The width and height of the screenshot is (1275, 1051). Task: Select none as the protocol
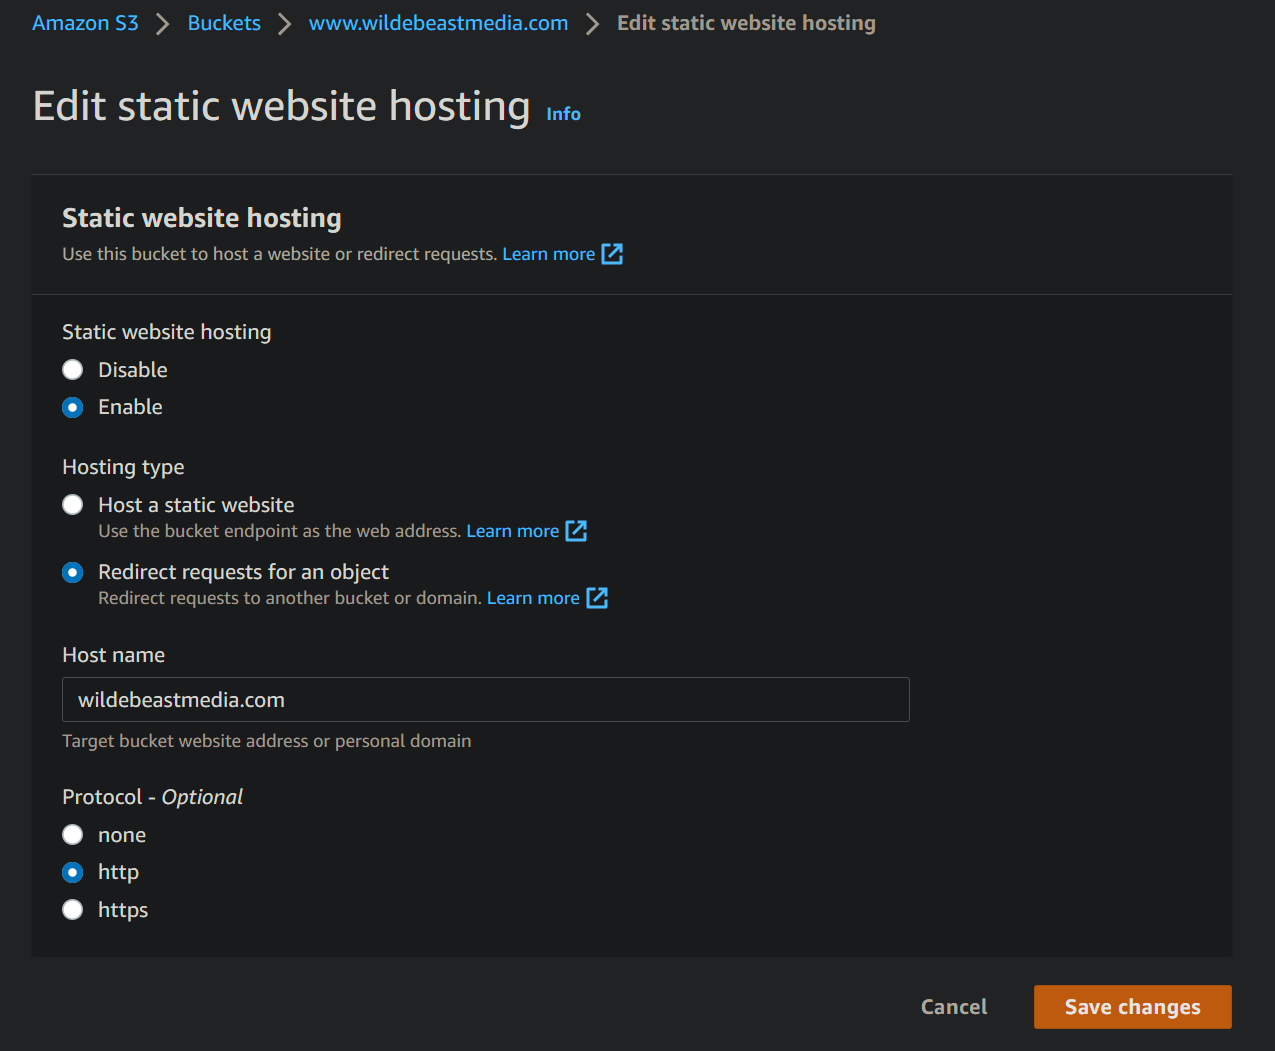pos(72,834)
